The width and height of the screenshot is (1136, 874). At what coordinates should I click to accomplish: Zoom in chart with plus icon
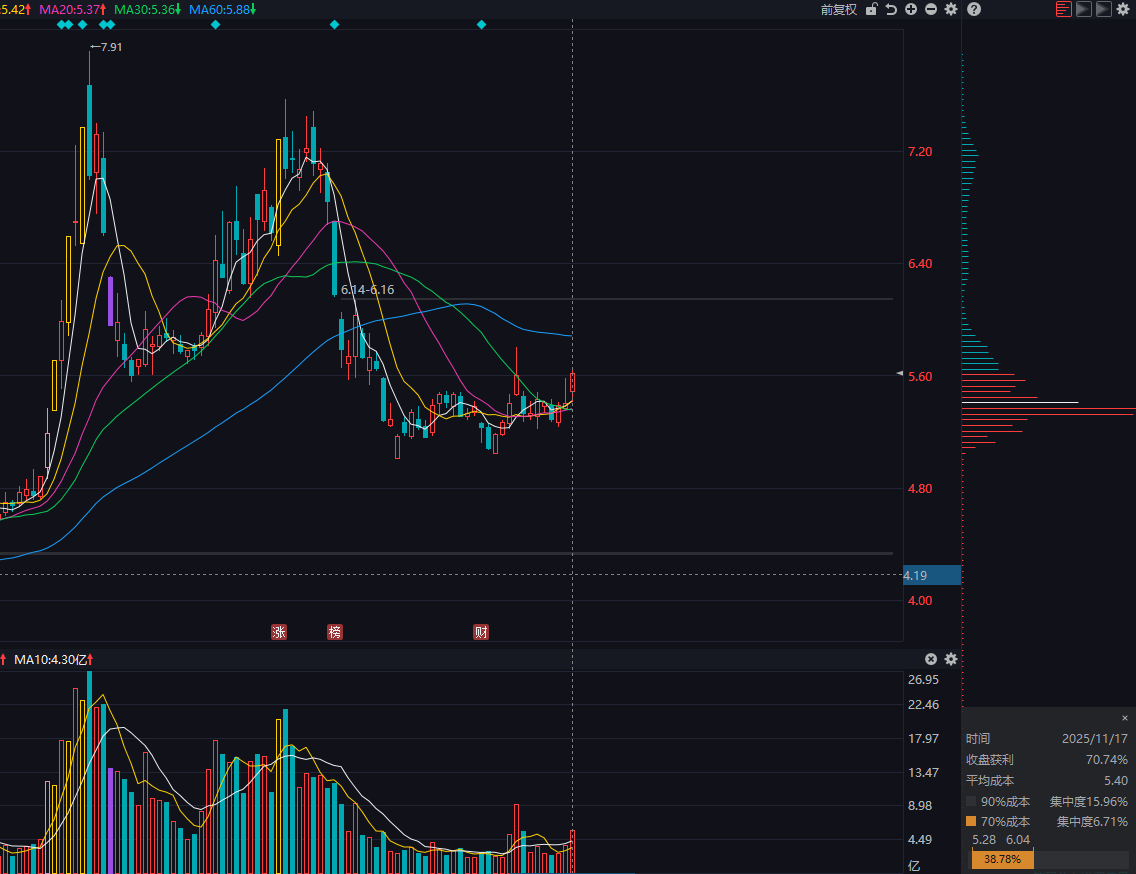pyautogui.click(x=911, y=9)
